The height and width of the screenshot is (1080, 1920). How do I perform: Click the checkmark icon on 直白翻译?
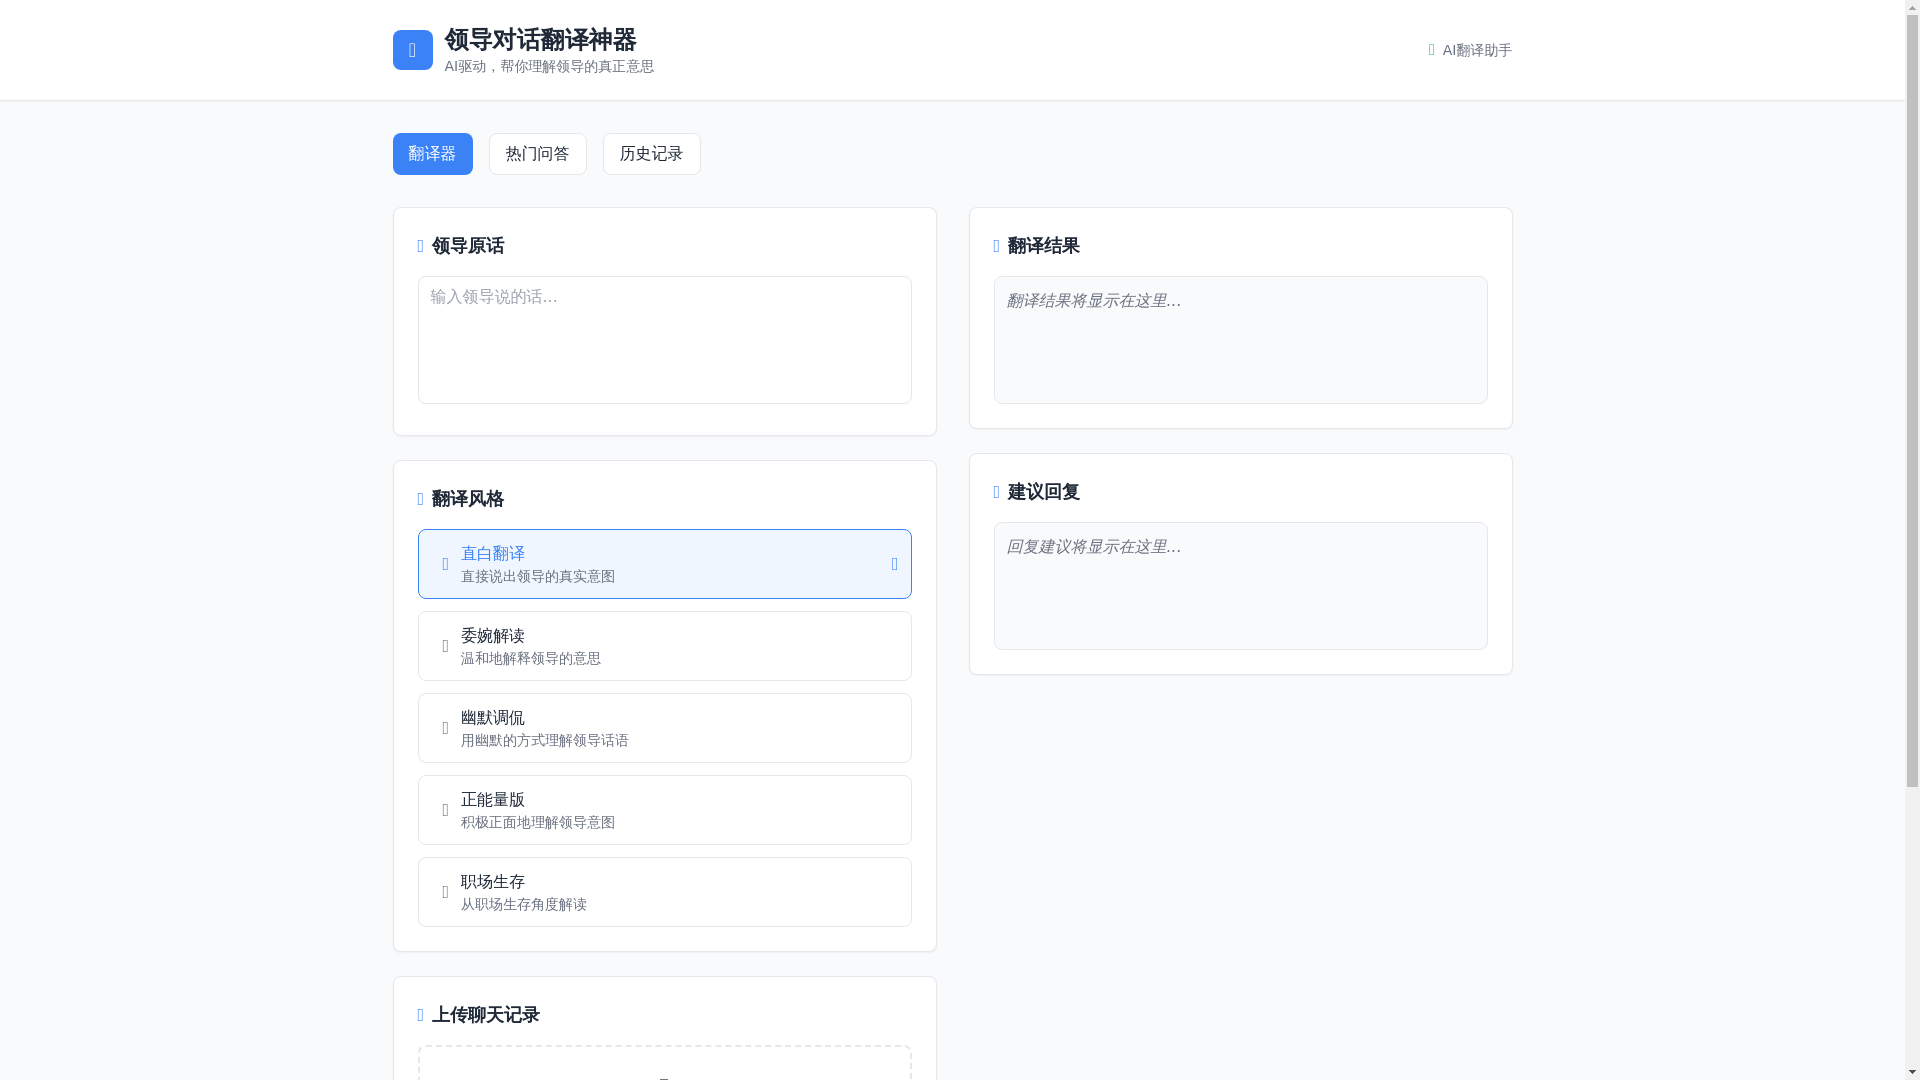point(894,564)
